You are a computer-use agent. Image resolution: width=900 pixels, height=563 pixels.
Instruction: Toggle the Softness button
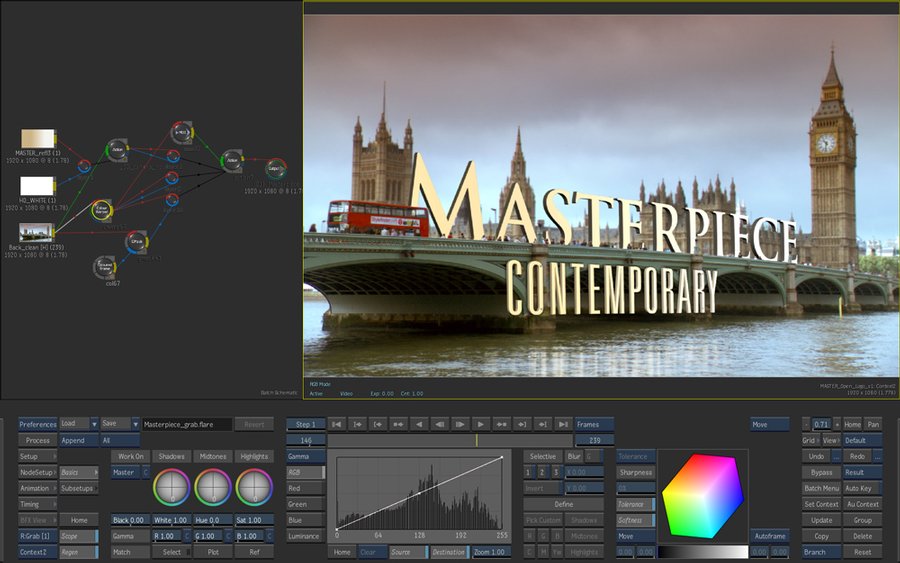click(x=636, y=520)
